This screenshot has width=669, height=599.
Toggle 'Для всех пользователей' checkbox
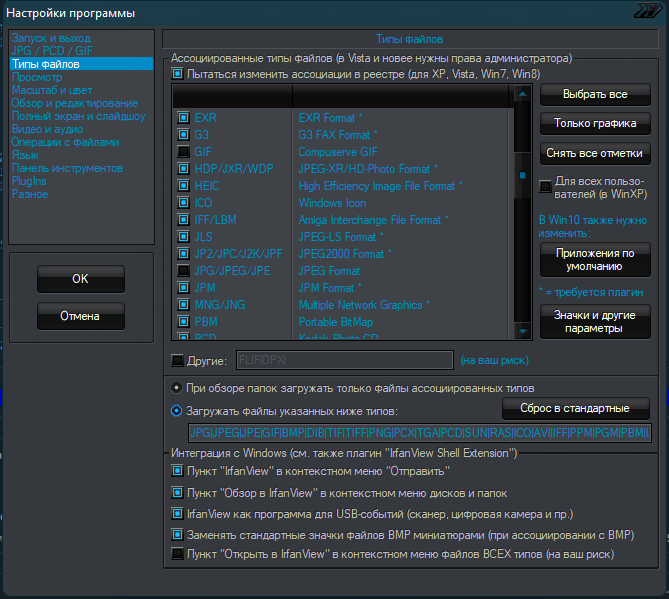pos(546,185)
